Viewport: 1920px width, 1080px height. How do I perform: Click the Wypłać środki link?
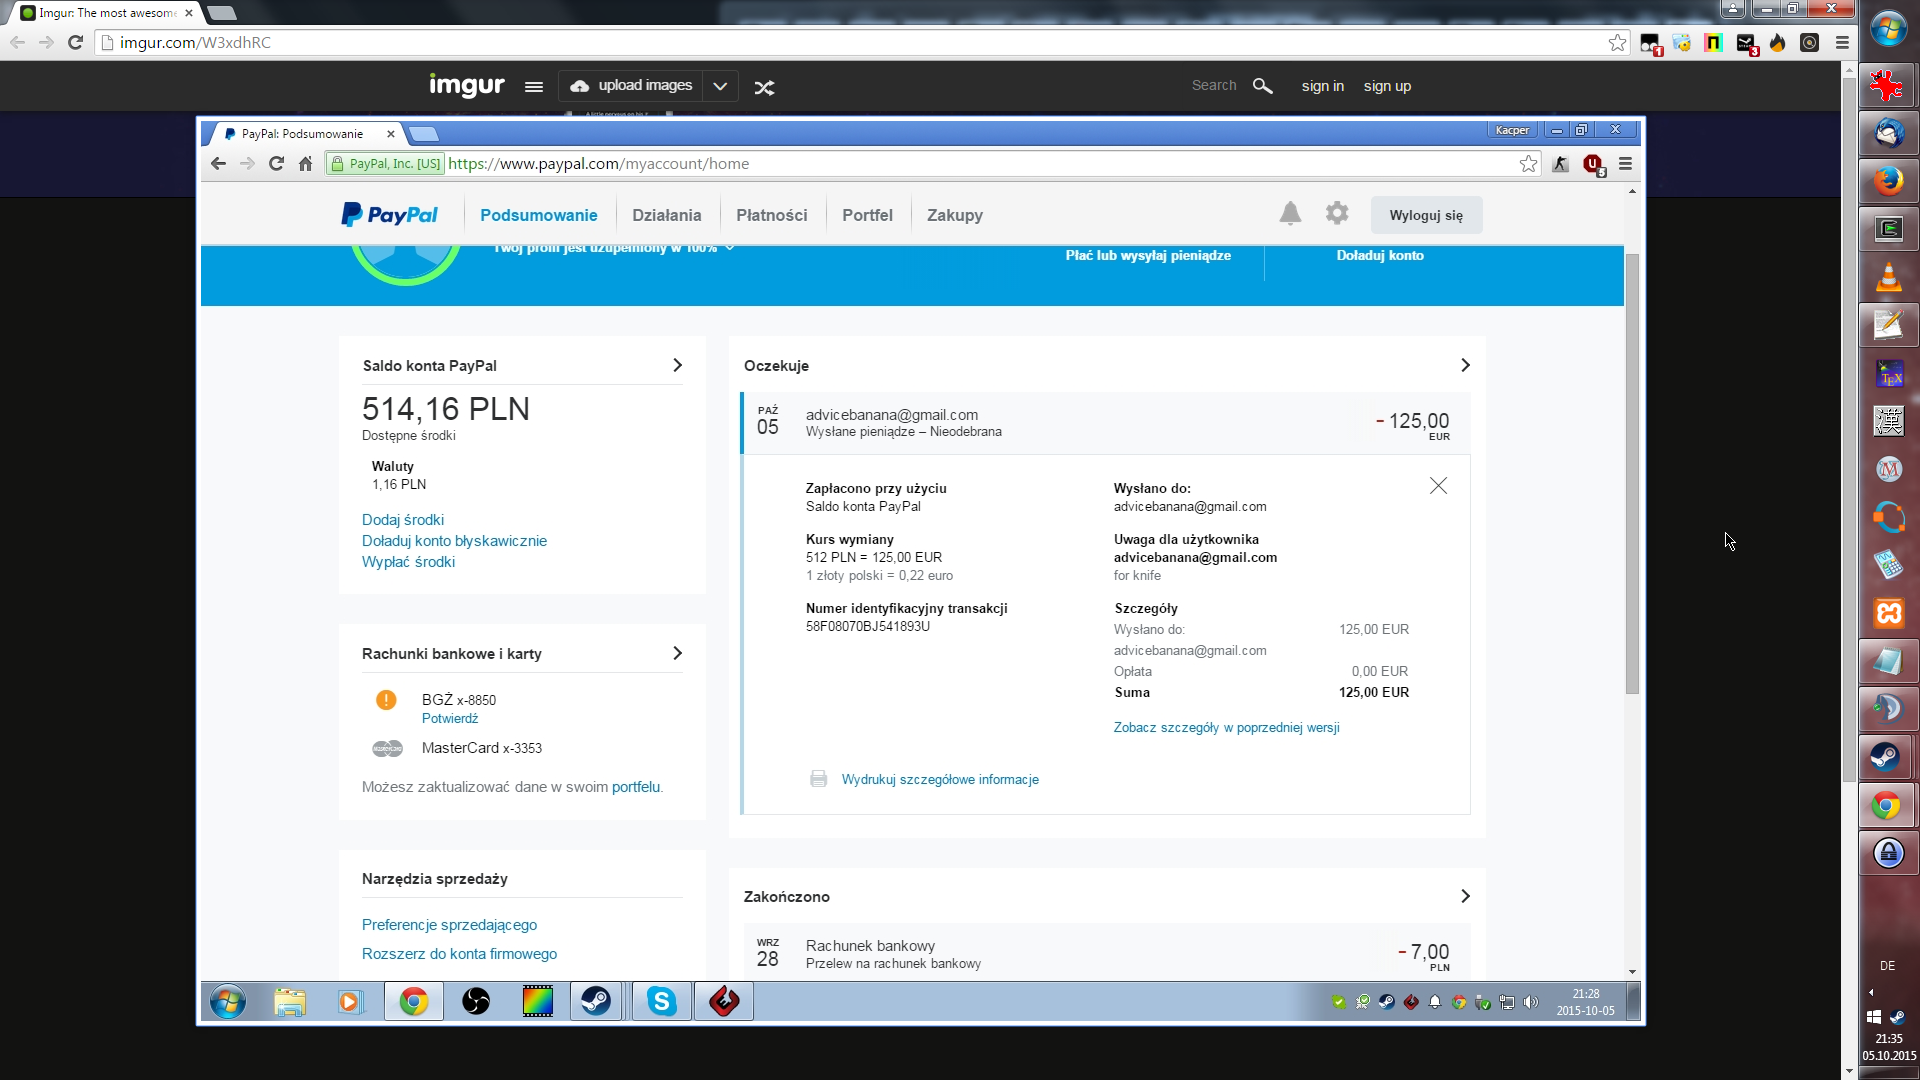coord(408,562)
